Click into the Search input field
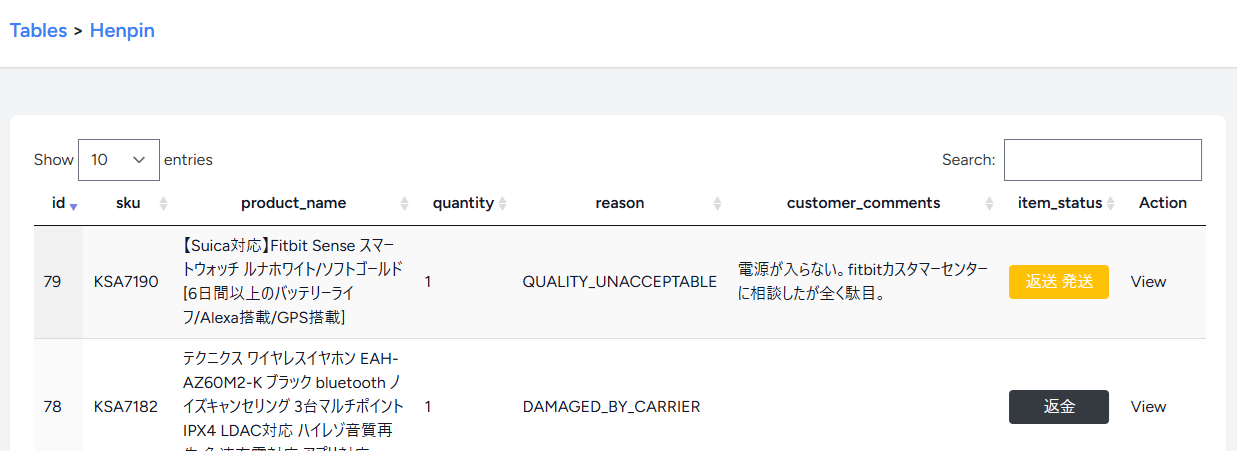Image resolution: width=1237 pixels, height=451 pixels. 1102,160
